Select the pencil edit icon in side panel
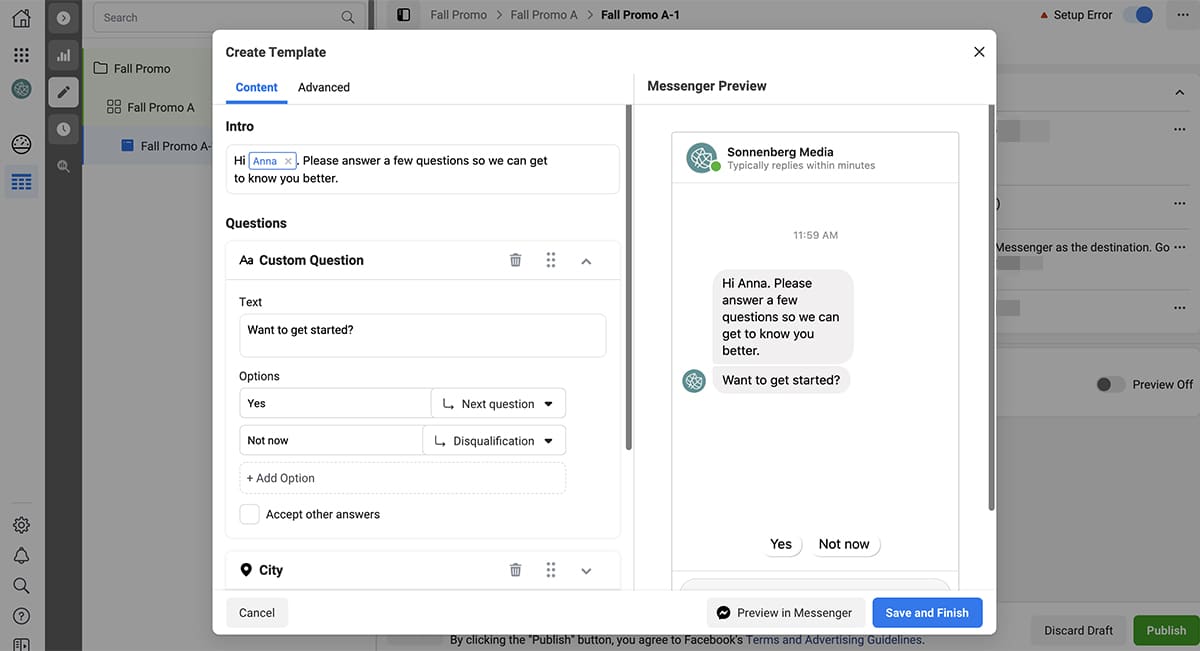Viewport: 1200px width, 651px height. pyautogui.click(x=64, y=93)
